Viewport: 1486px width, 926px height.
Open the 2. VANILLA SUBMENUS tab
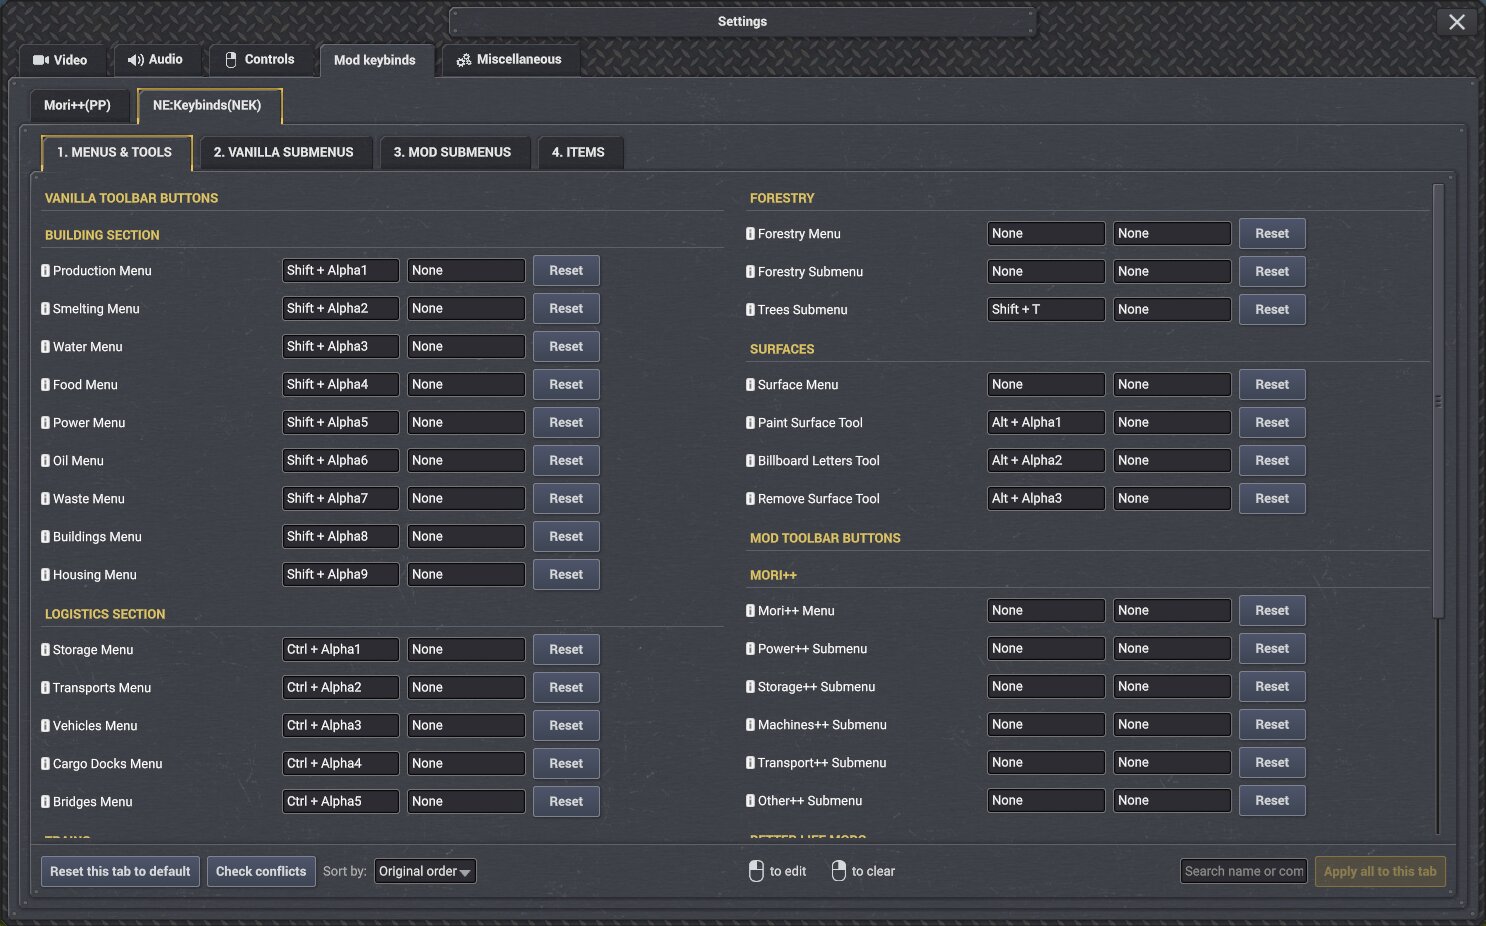284,153
